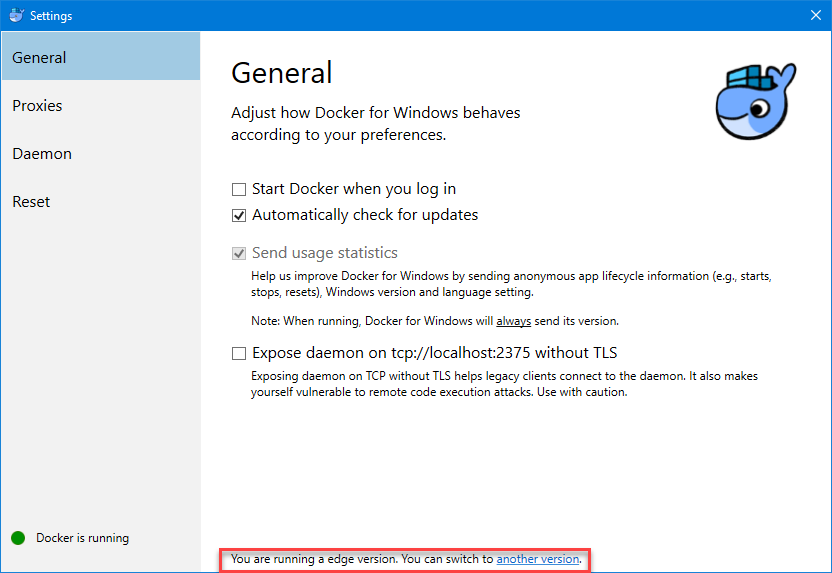Screen dimensions: 832x573
Task: Click the green Docker running status indicator
Action: pyautogui.click(x=18, y=538)
